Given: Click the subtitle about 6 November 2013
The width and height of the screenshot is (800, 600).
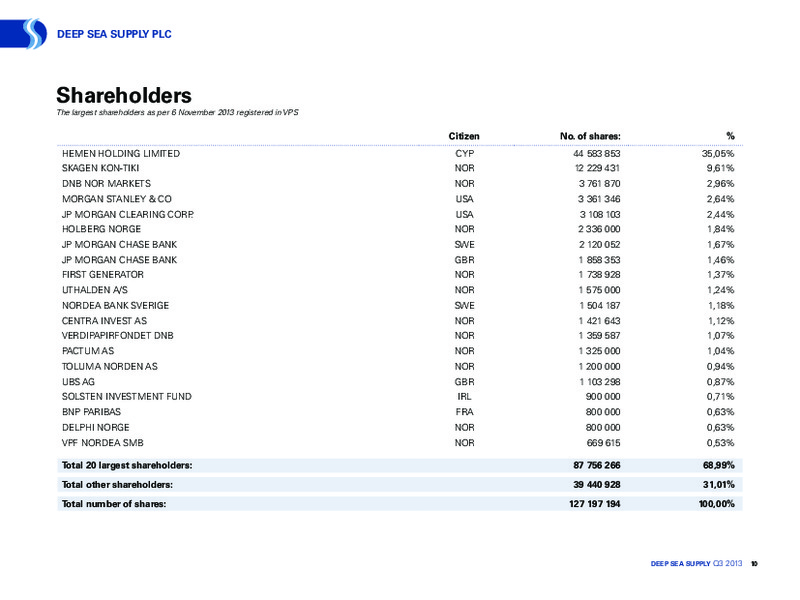Looking at the screenshot, I should pos(178,112).
